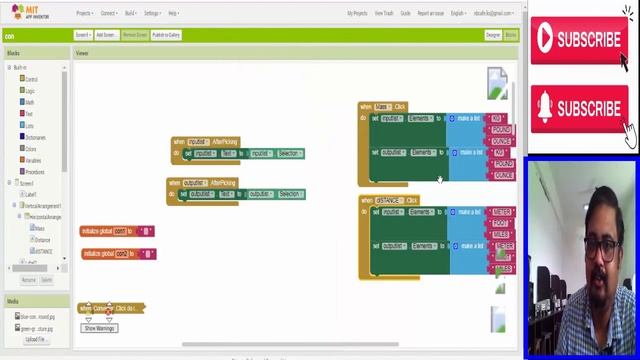Click the Remove Screen button
The height and width of the screenshot is (360, 640).
(x=135, y=35)
